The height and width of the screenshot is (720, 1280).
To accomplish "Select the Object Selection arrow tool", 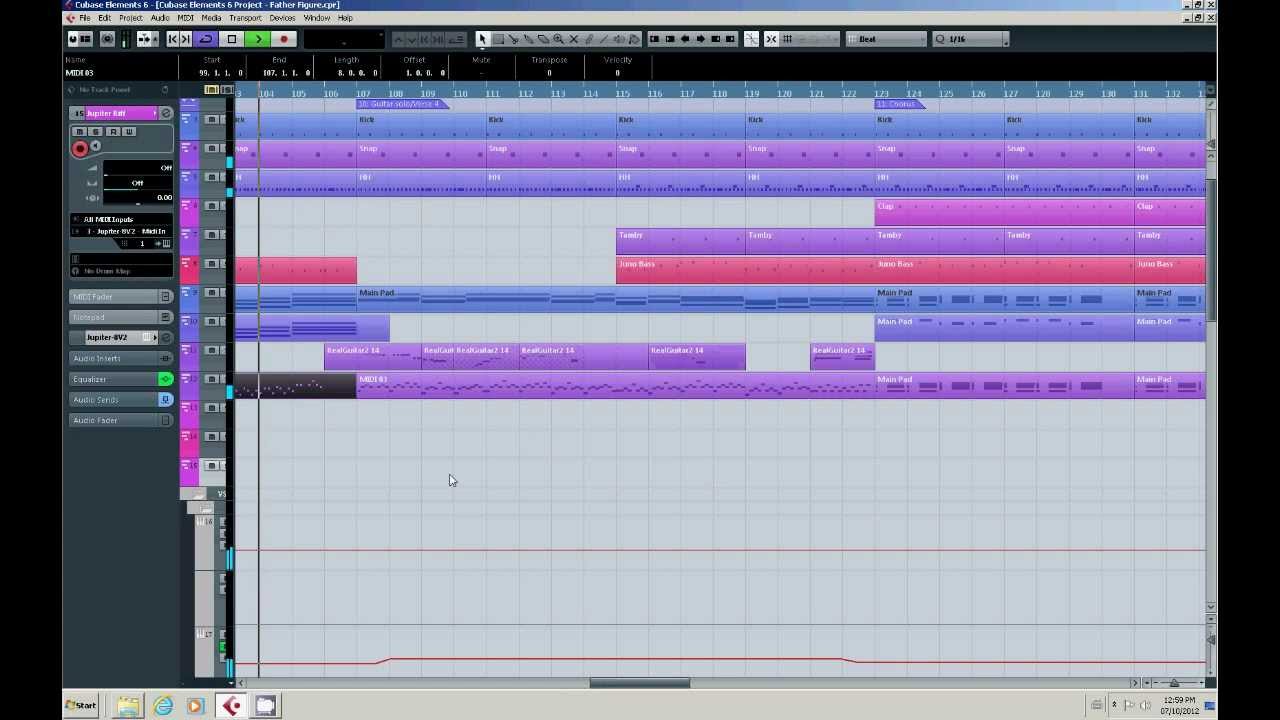I will 482,39.
